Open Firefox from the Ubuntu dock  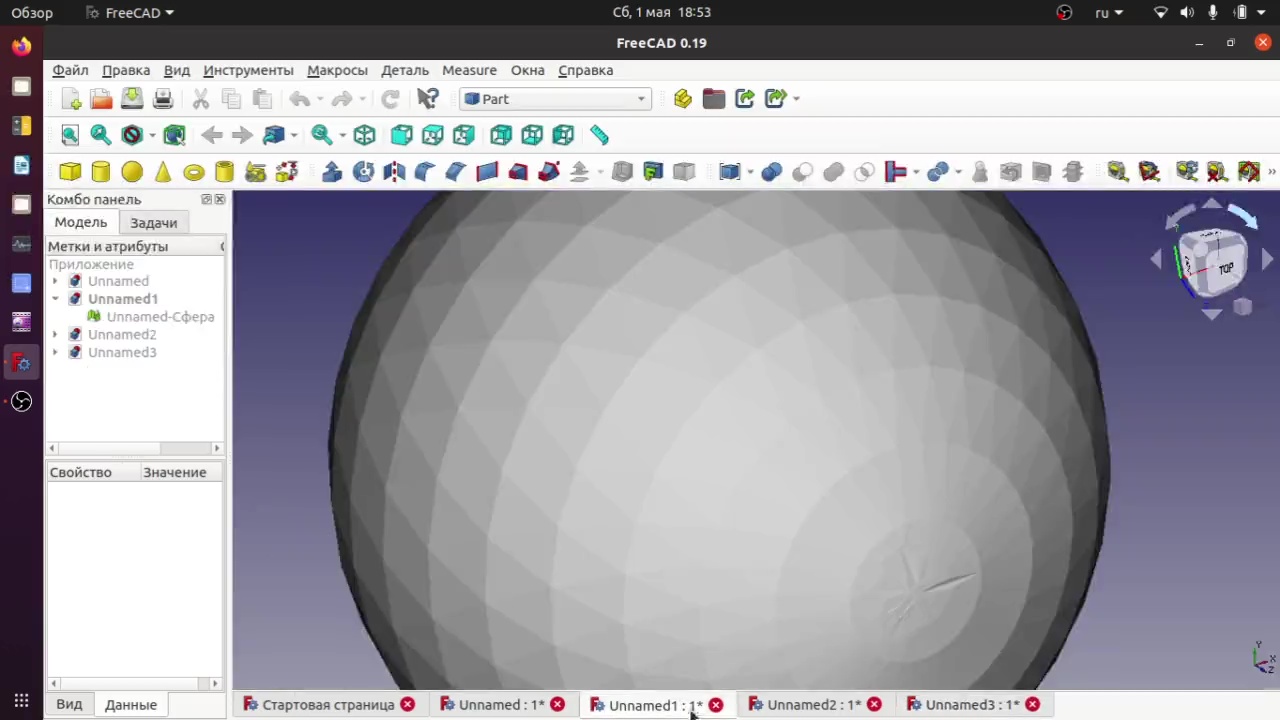pyautogui.click(x=21, y=46)
